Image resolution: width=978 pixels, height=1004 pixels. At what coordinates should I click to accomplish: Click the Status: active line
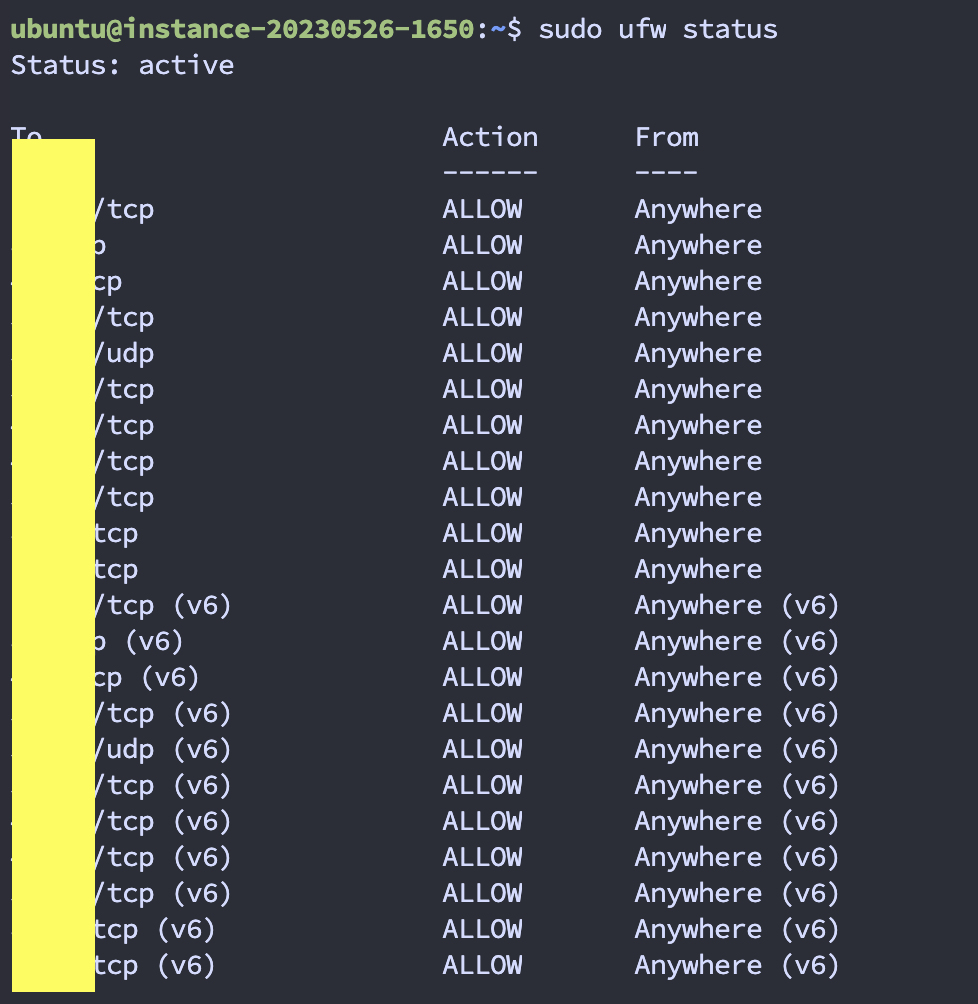122,65
